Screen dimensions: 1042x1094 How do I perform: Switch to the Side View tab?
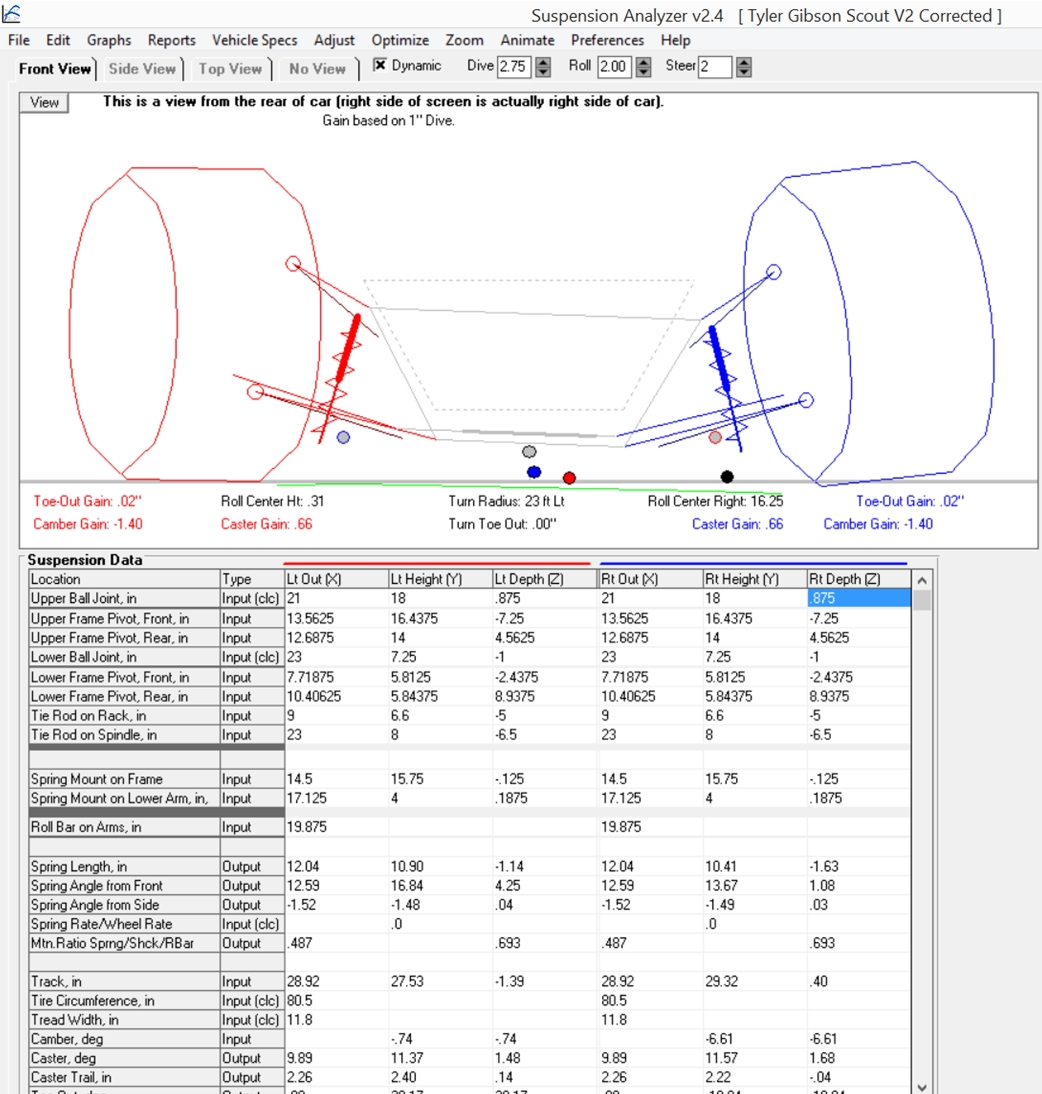[x=142, y=68]
